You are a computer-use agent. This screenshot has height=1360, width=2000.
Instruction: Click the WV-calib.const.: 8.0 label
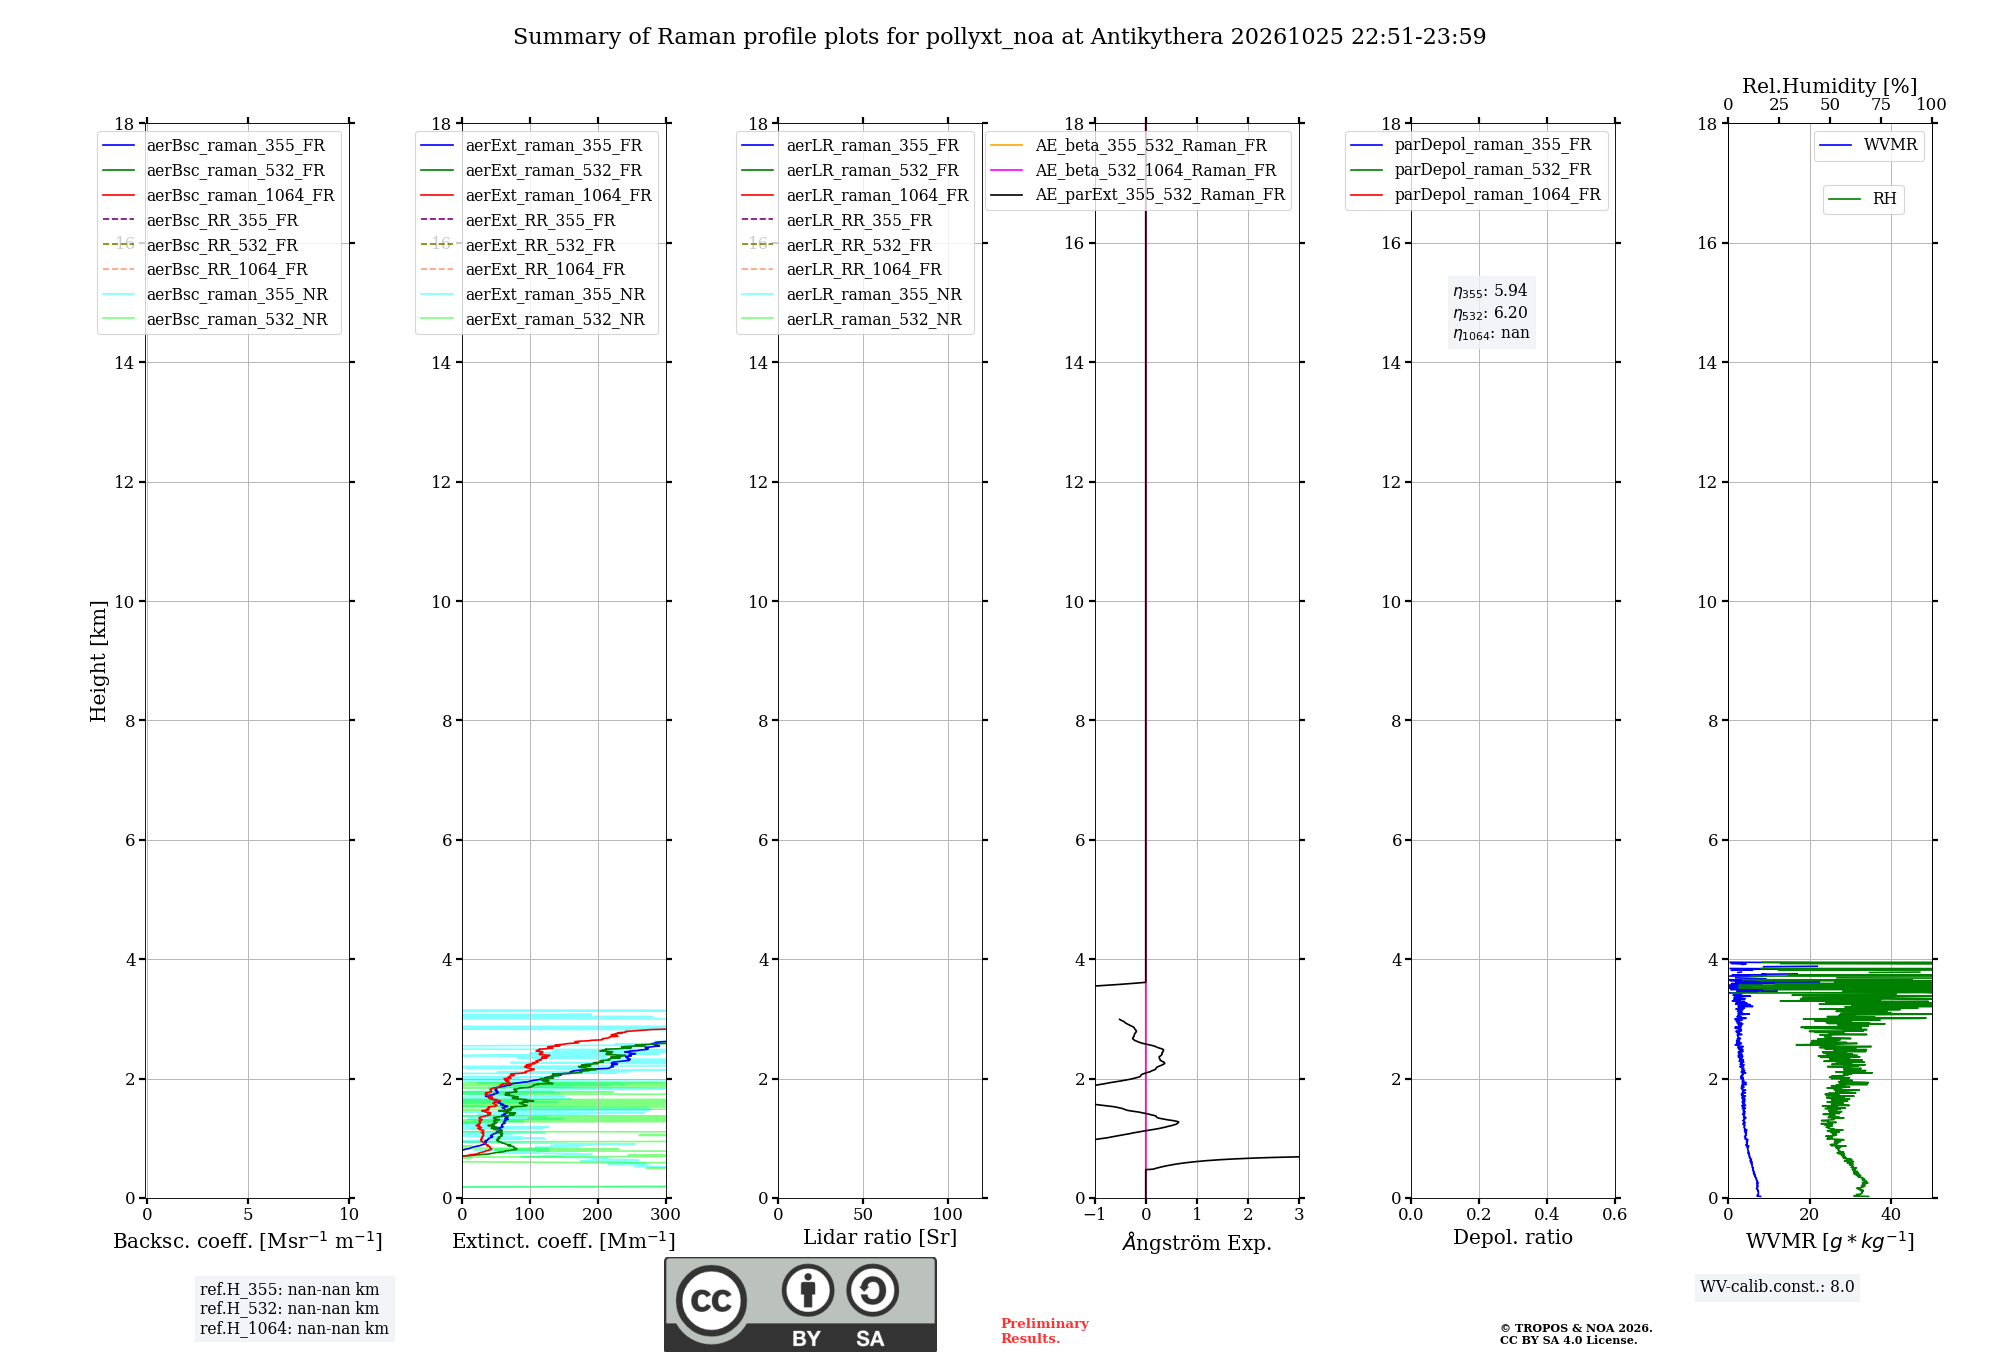pyautogui.click(x=1777, y=1287)
